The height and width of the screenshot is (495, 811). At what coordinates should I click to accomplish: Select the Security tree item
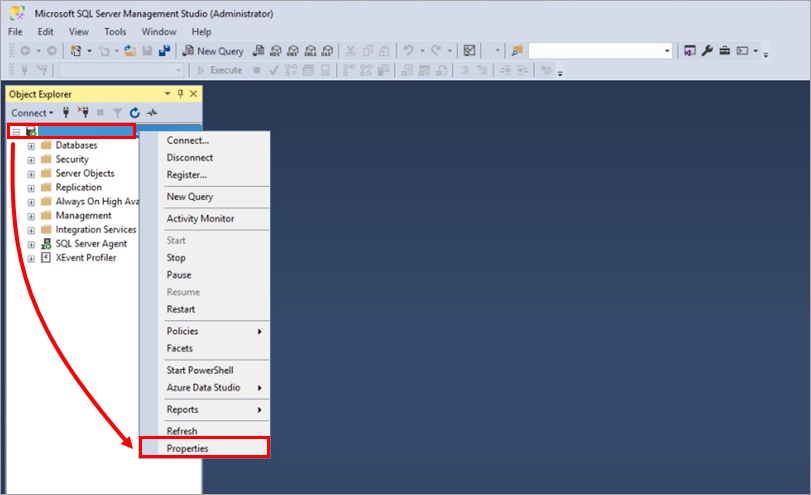(72, 159)
